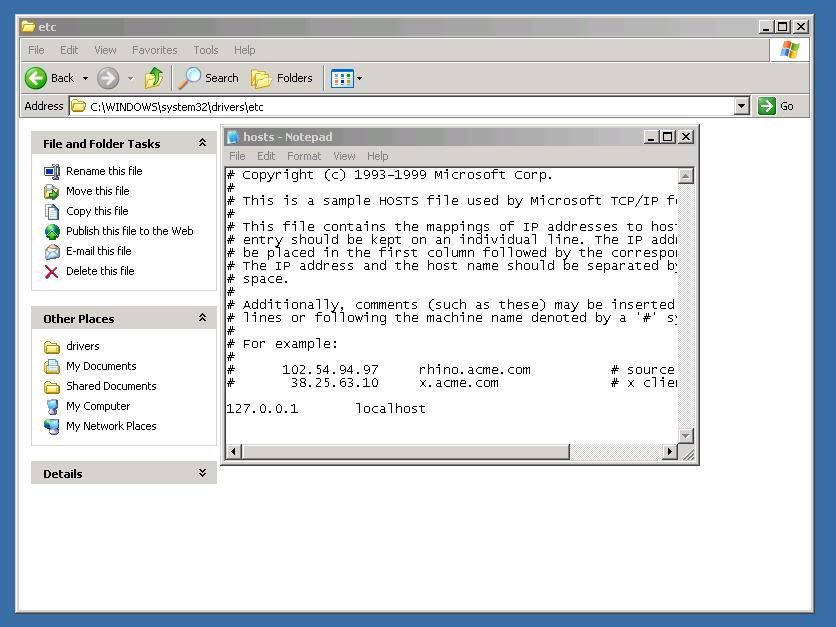Open the Help menu in hosts Notepad
The height and width of the screenshot is (627, 836).
point(377,156)
